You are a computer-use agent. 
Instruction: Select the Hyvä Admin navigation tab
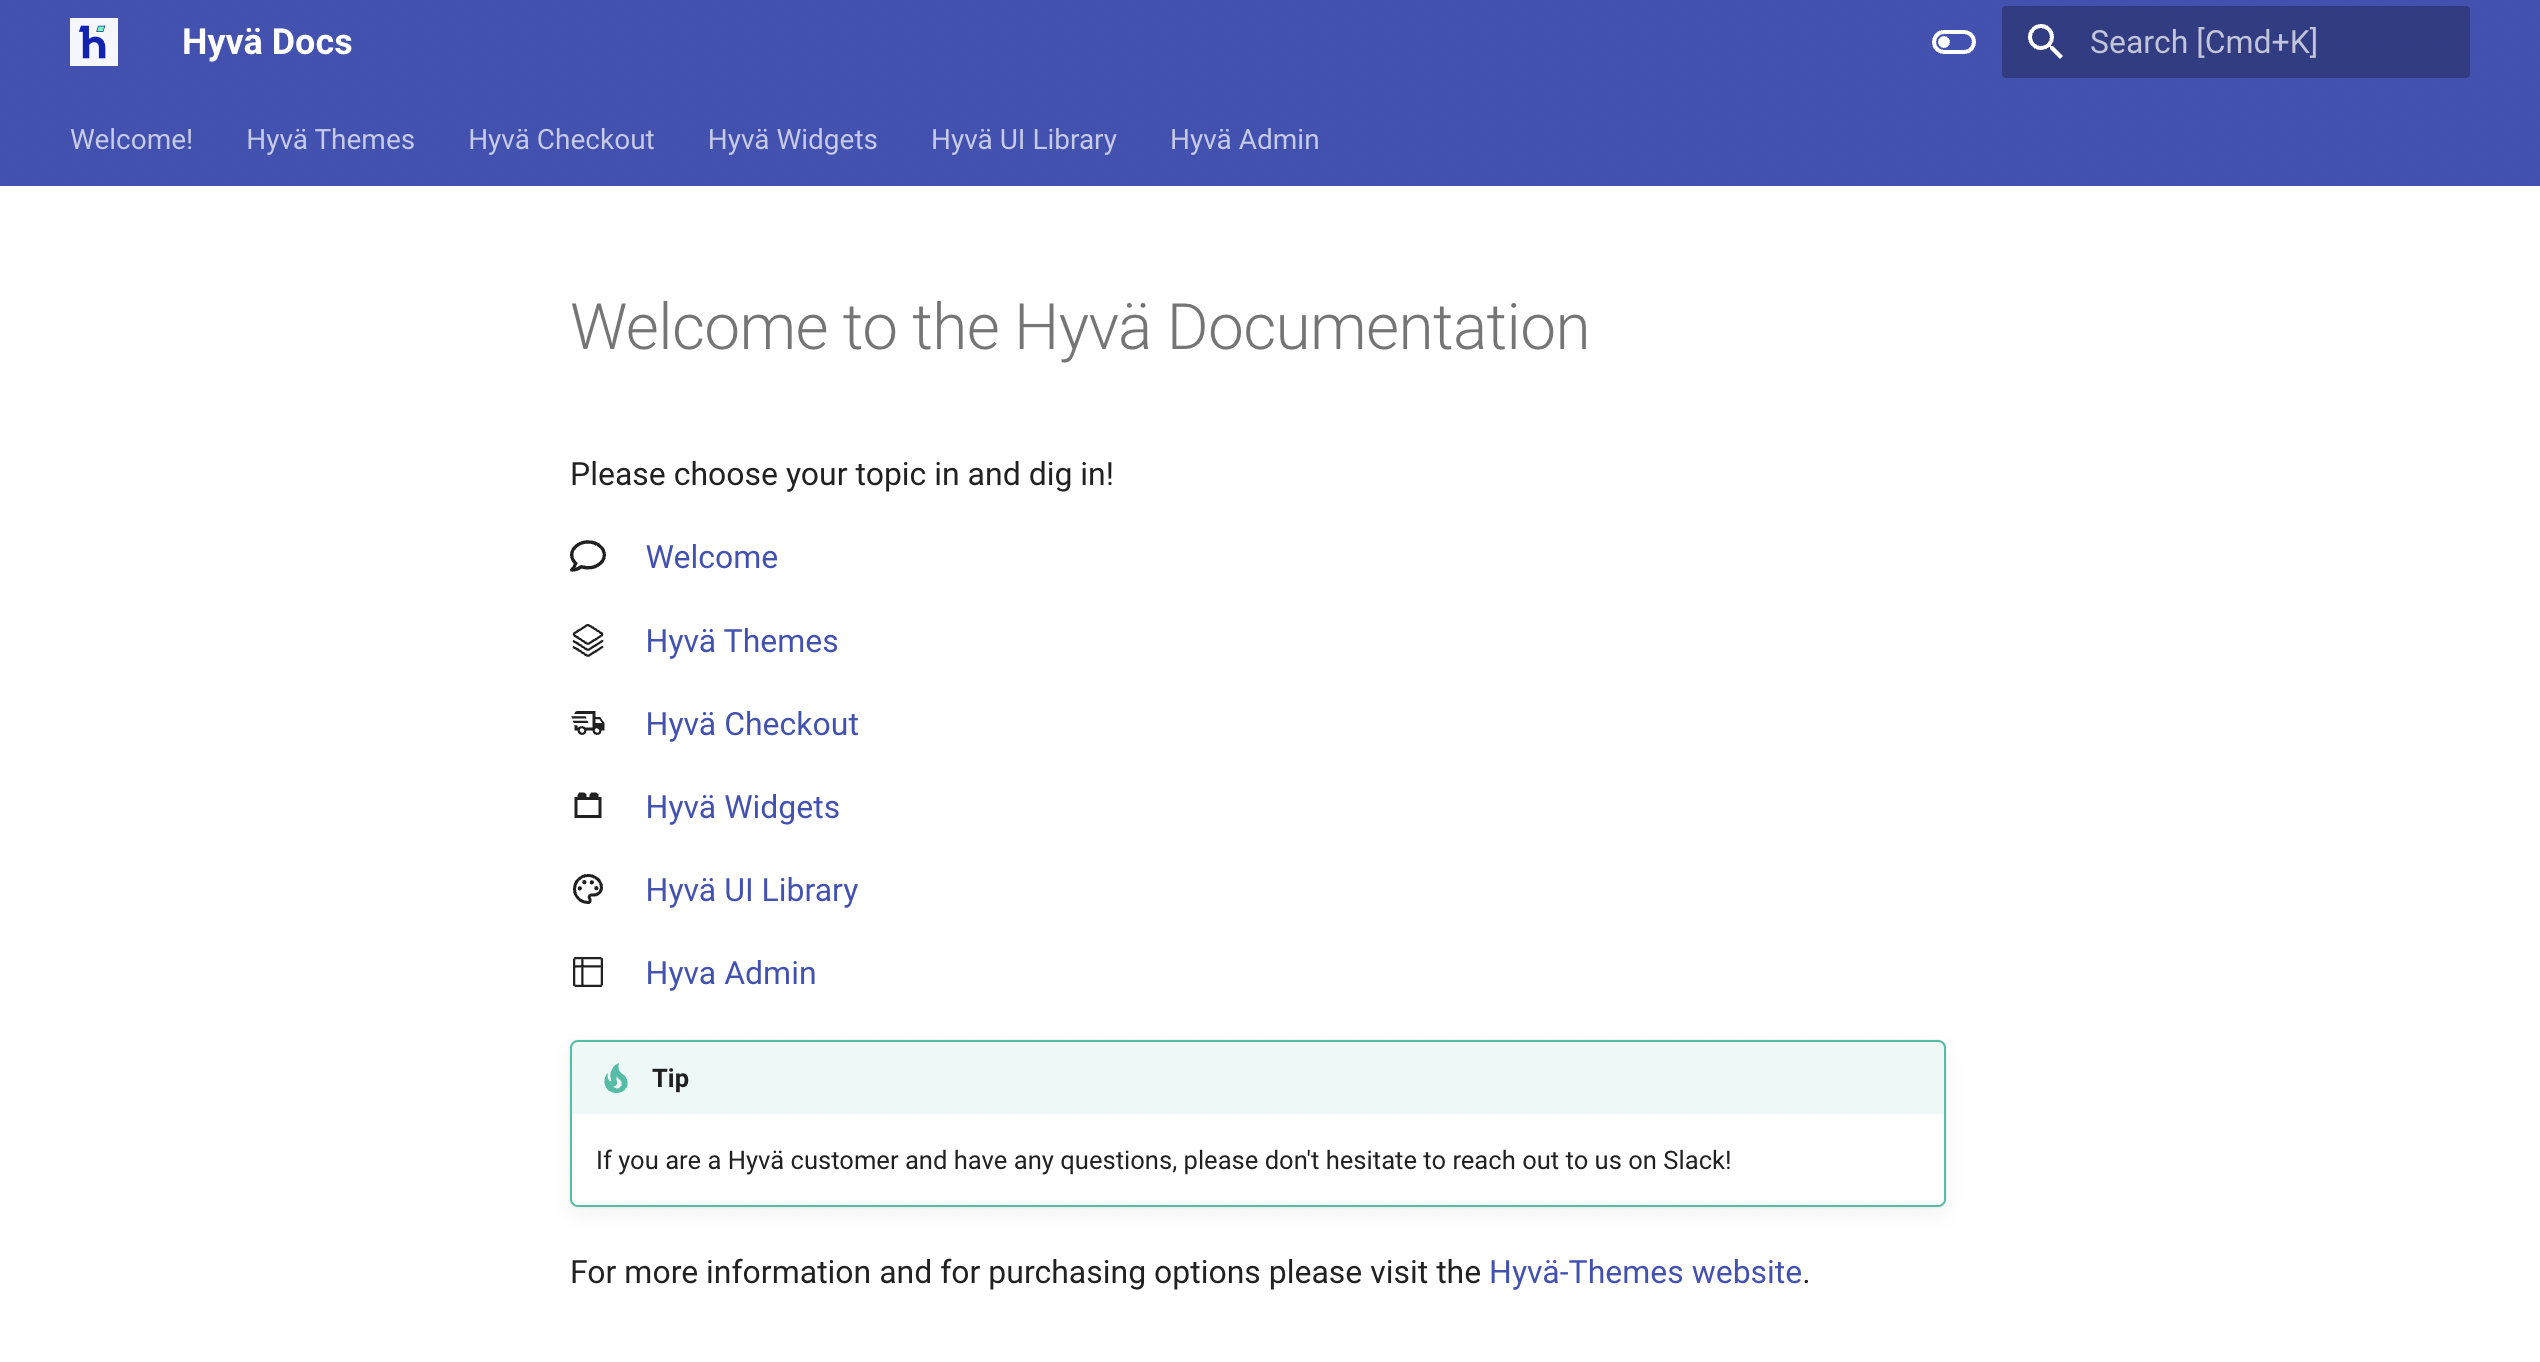click(1243, 140)
